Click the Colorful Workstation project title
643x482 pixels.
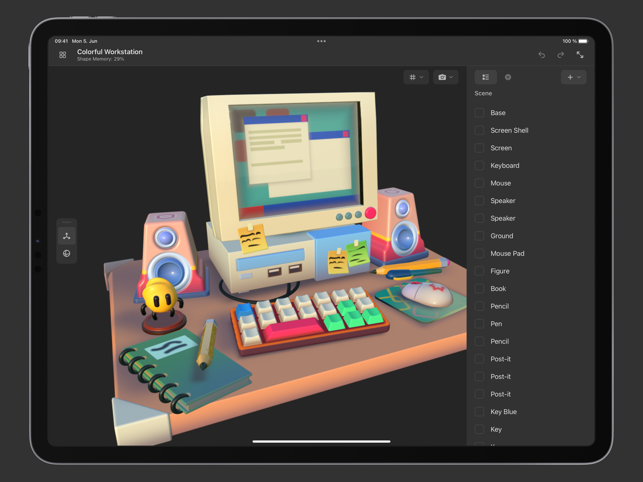(x=110, y=52)
